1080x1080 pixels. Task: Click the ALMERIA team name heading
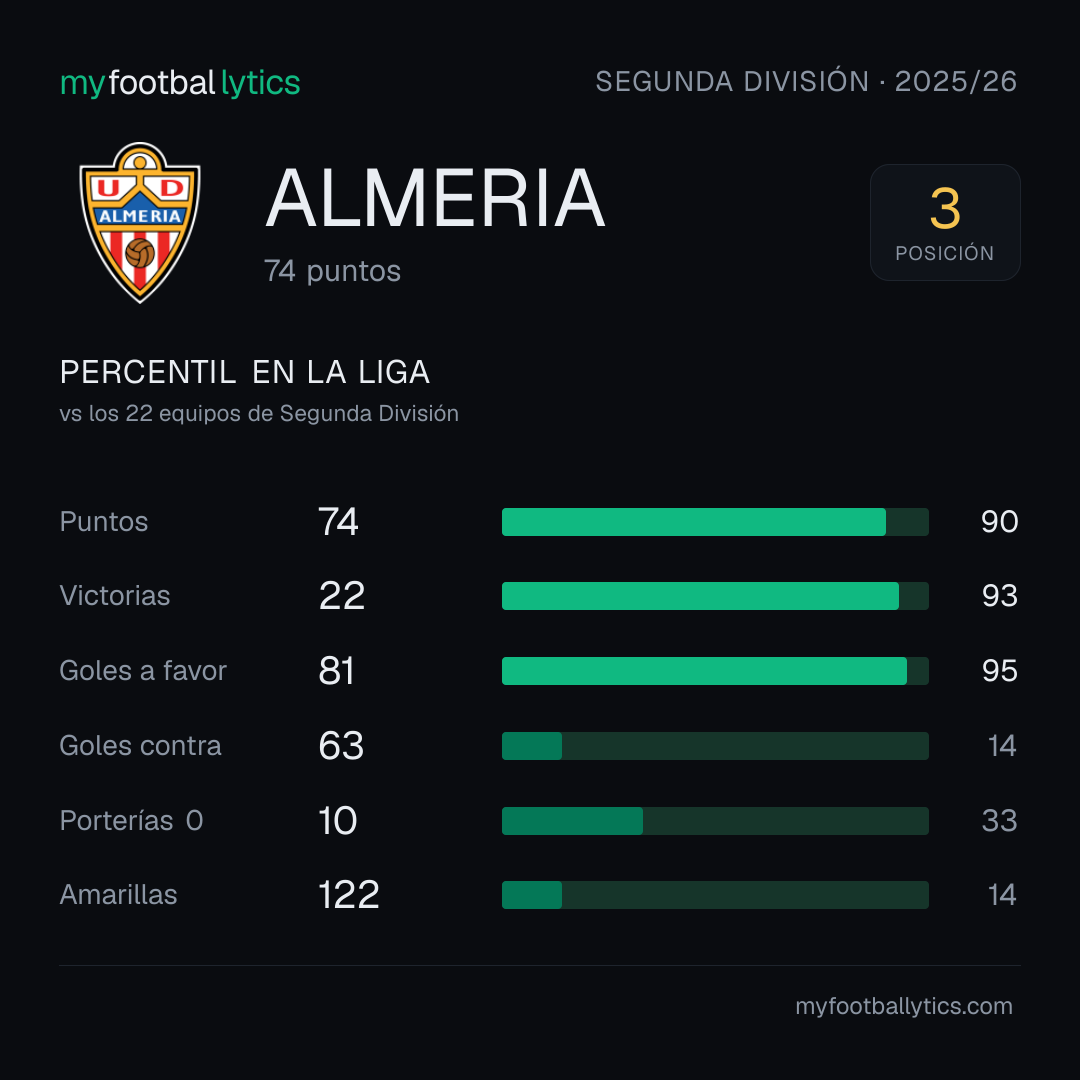[x=435, y=198]
